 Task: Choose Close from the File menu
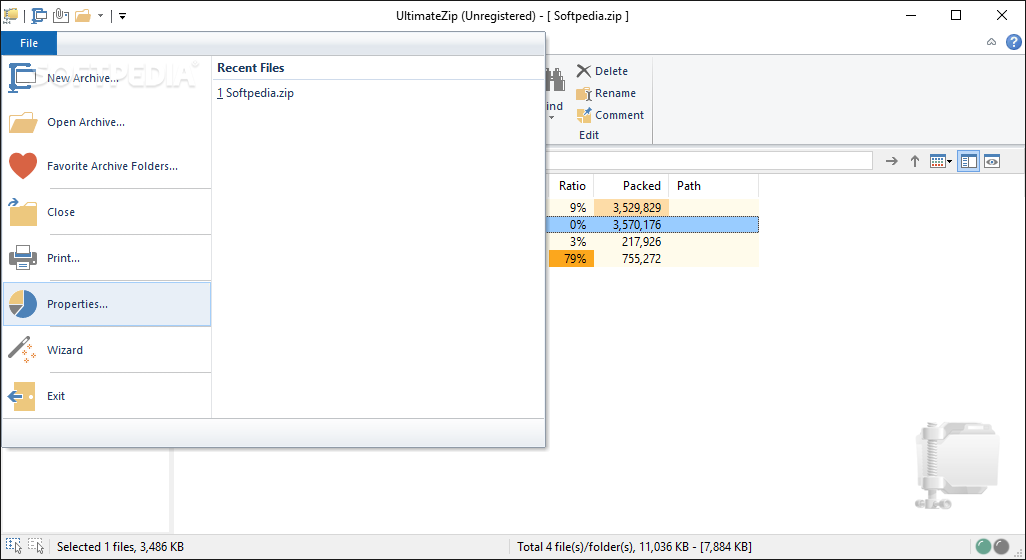[x=107, y=212]
